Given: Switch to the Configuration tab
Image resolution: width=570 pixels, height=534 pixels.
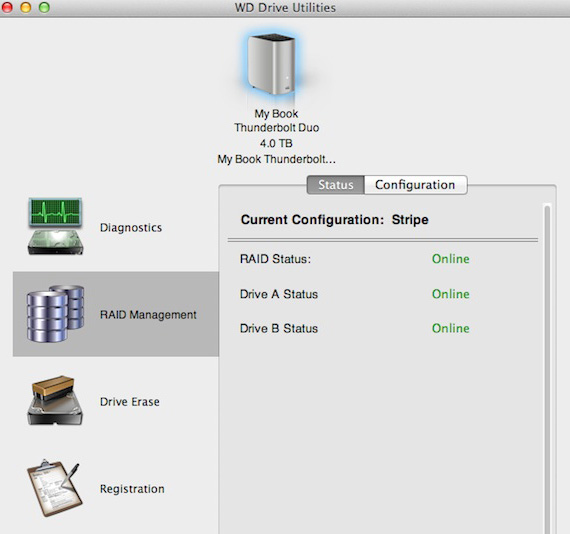Looking at the screenshot, I should 415,185.
